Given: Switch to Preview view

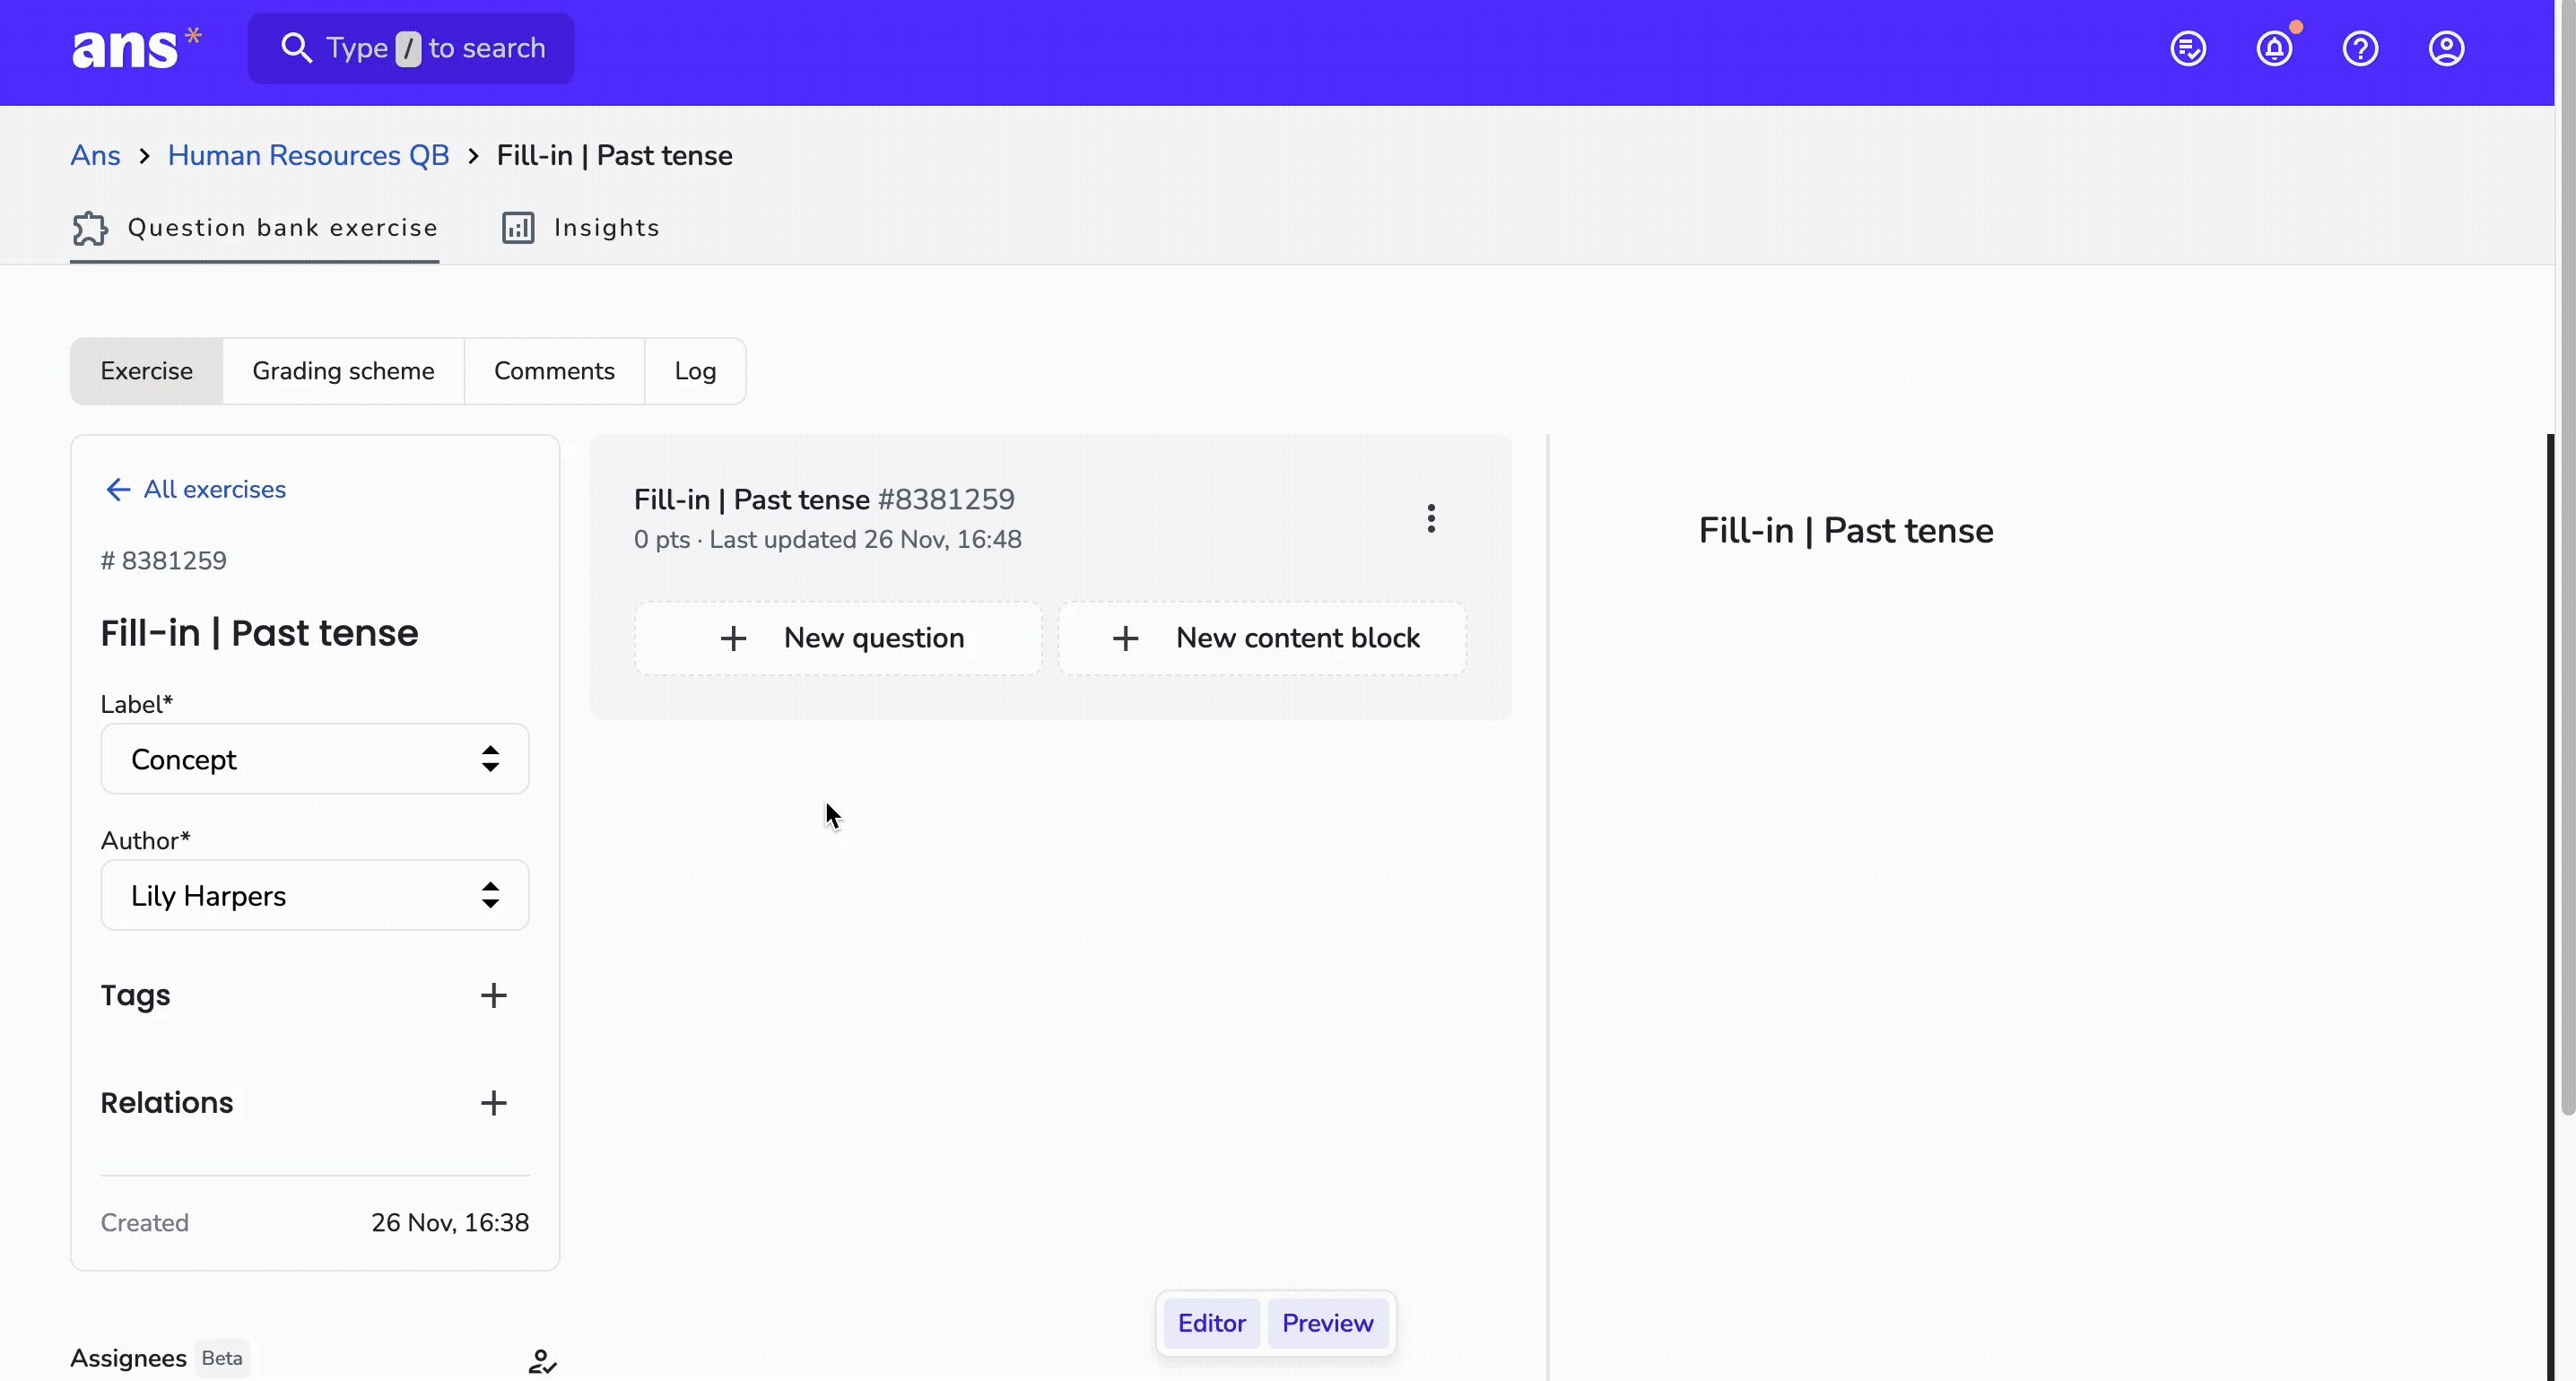Looking at the screenshot, I should [1327, 1323].
